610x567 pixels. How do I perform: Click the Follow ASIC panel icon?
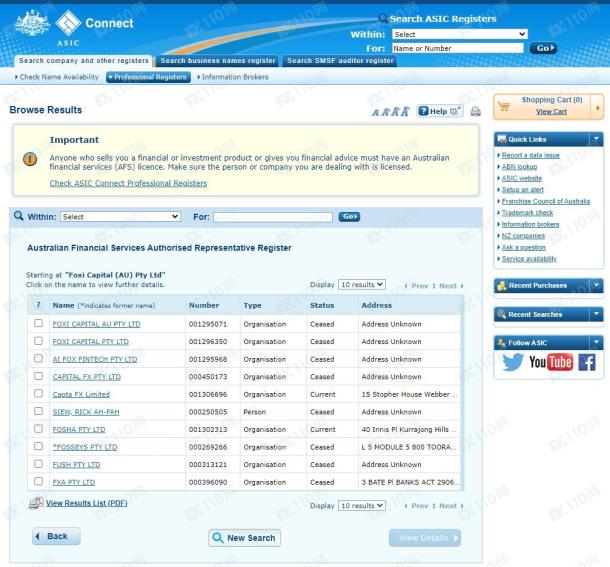(502, 342)
